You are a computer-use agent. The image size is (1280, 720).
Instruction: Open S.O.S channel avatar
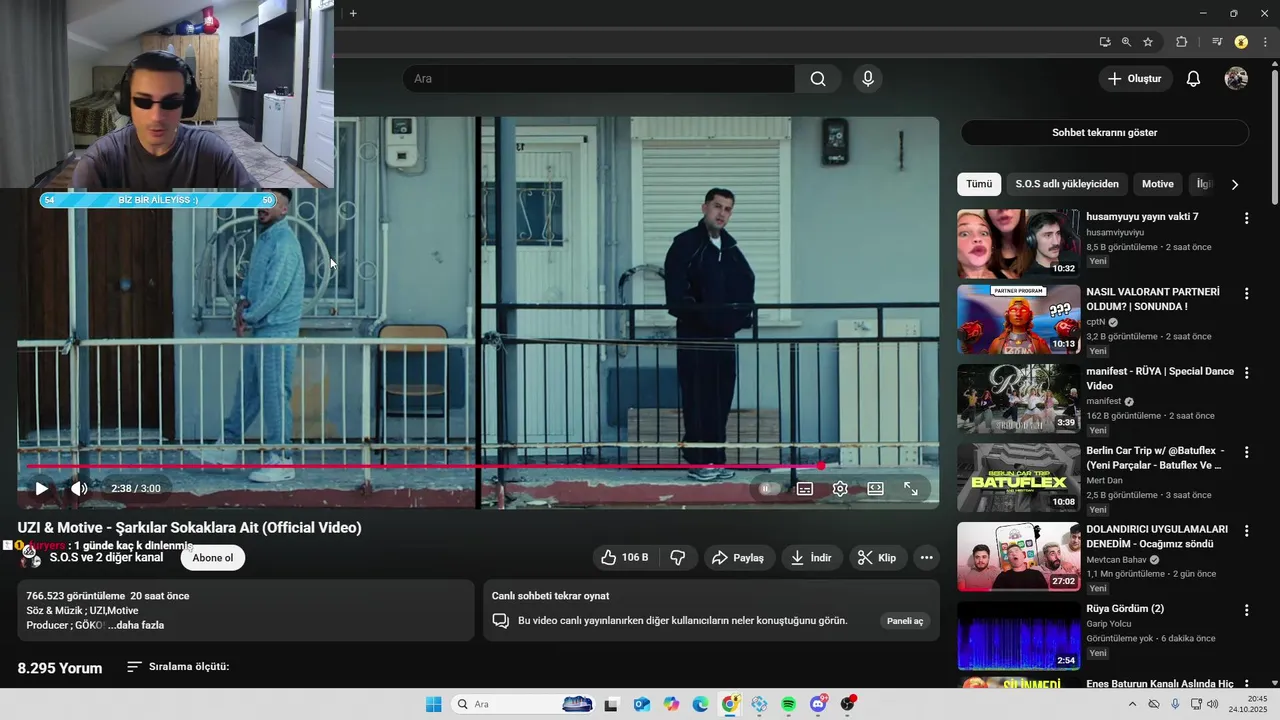pos(31,557)
